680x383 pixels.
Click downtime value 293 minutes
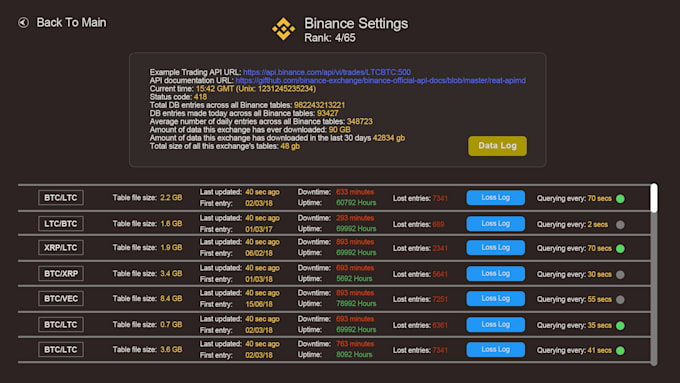click(x=355, y=218)
